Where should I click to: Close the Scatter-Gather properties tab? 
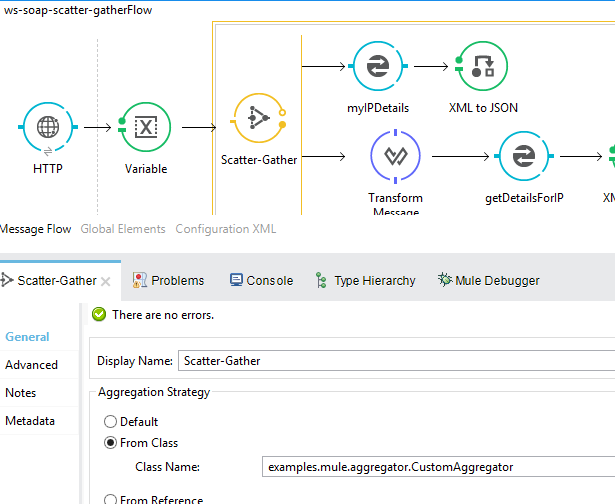pyautogui.click(x=106, y=281)
